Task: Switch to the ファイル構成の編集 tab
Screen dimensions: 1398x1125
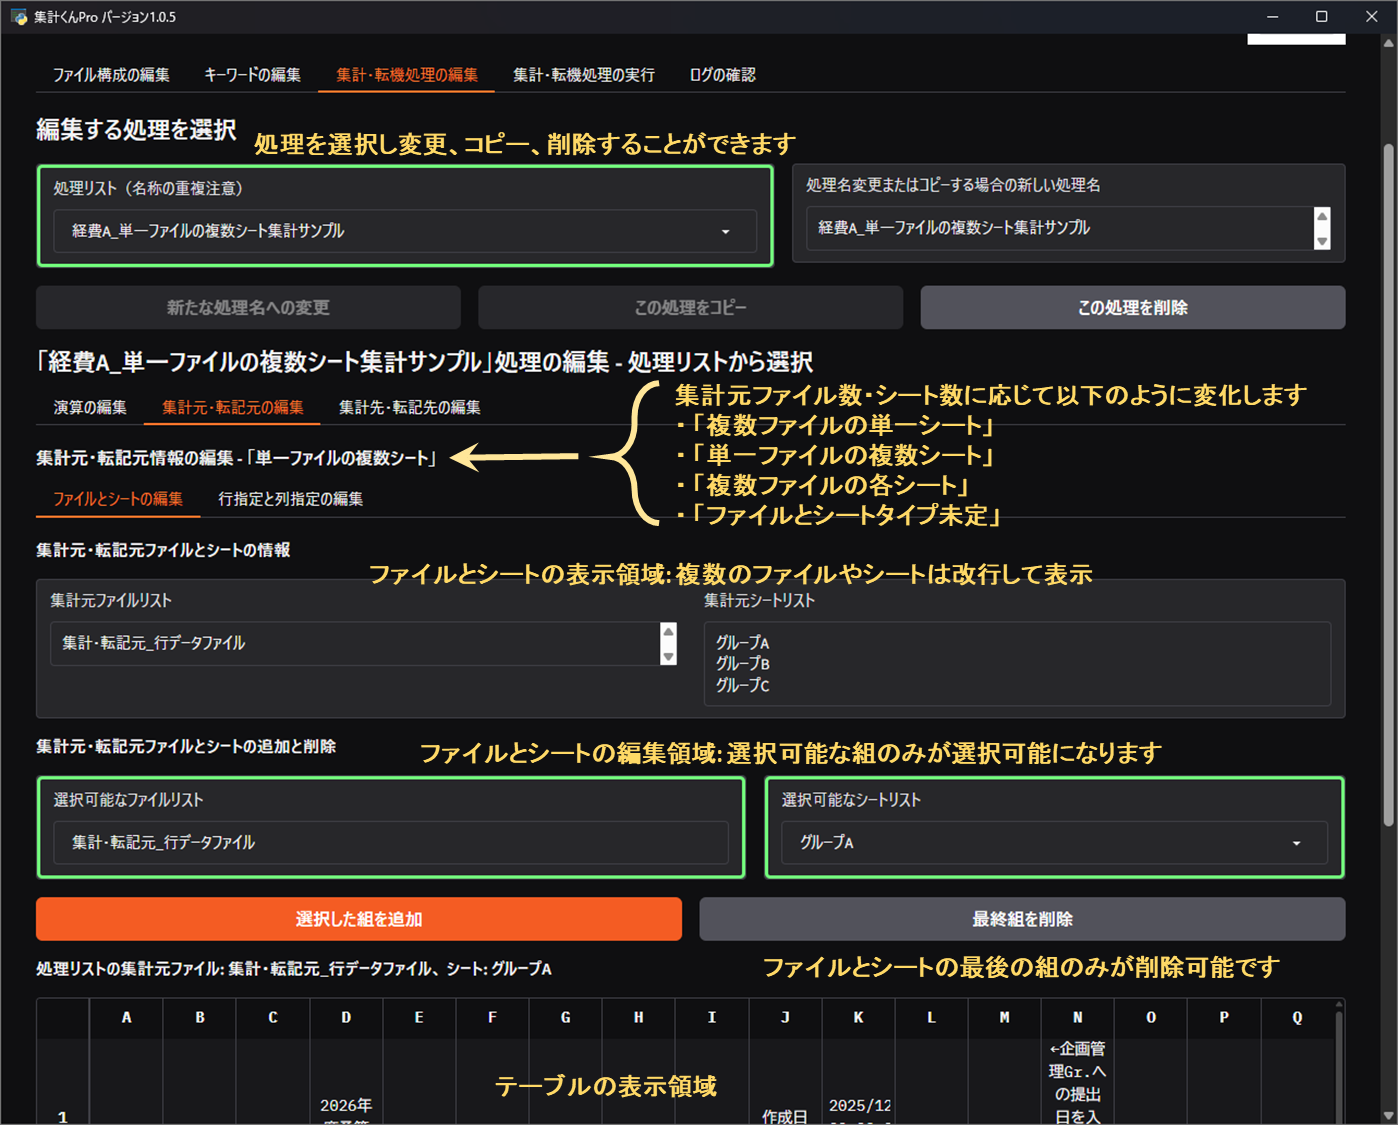Action: coord(111,75)
